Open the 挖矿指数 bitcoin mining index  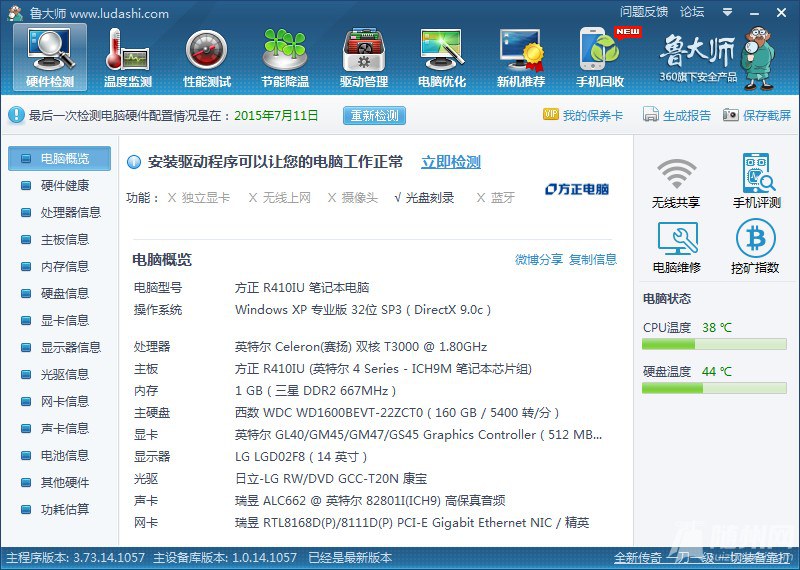coord(755,247)
